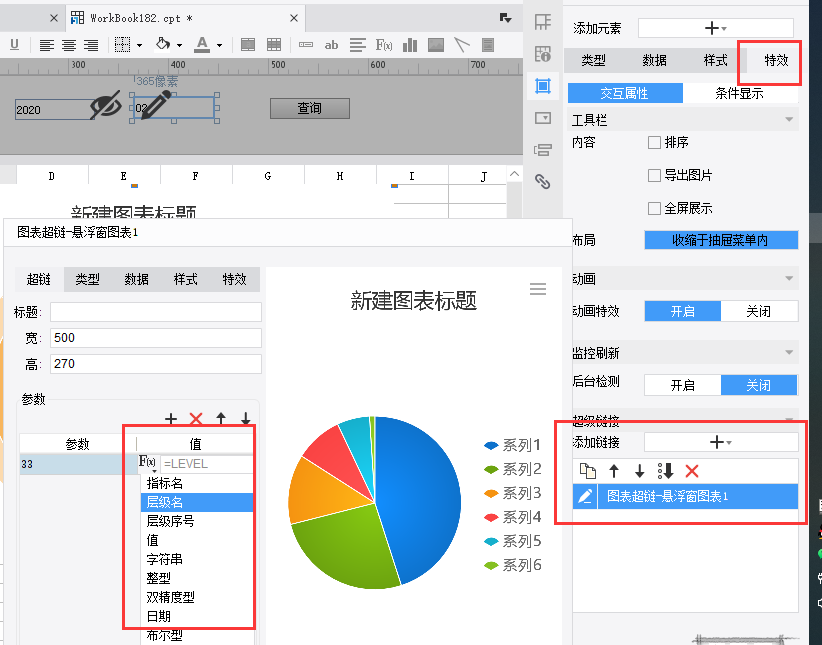Open widget settings sidebar icon

(543, 118)
